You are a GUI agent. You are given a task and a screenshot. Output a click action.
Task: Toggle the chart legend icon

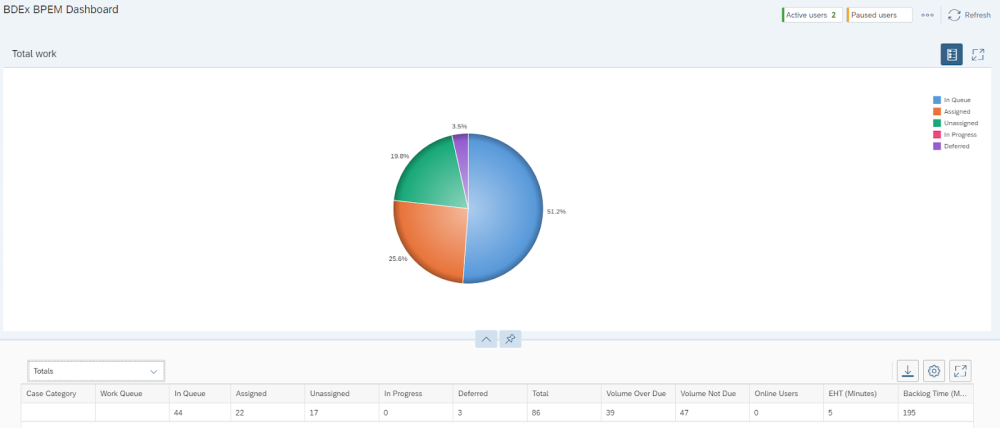click(x=952, y=54)
